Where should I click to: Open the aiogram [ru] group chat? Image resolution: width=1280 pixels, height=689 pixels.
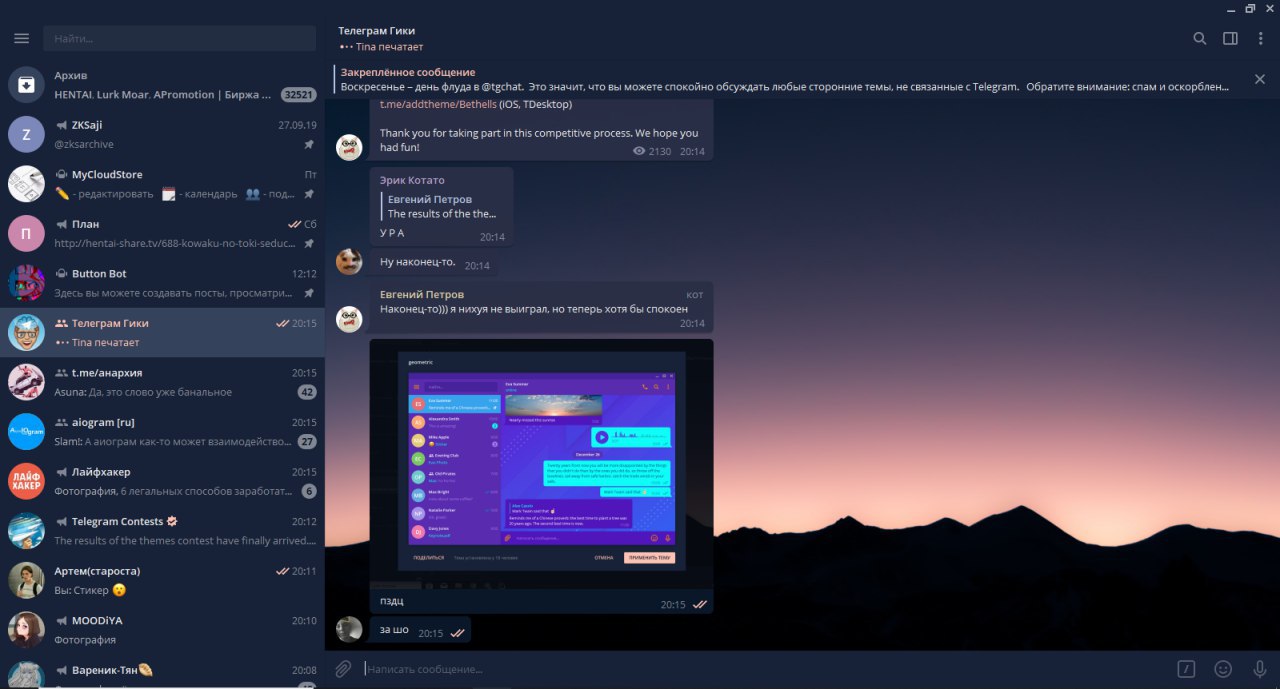162,432
